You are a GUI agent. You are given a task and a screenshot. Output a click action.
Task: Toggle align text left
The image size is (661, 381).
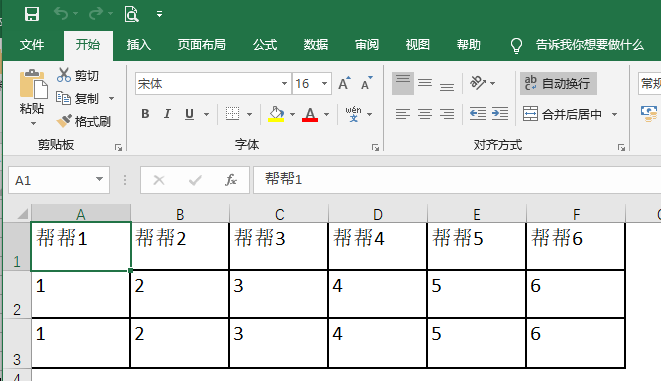[403, 114]
